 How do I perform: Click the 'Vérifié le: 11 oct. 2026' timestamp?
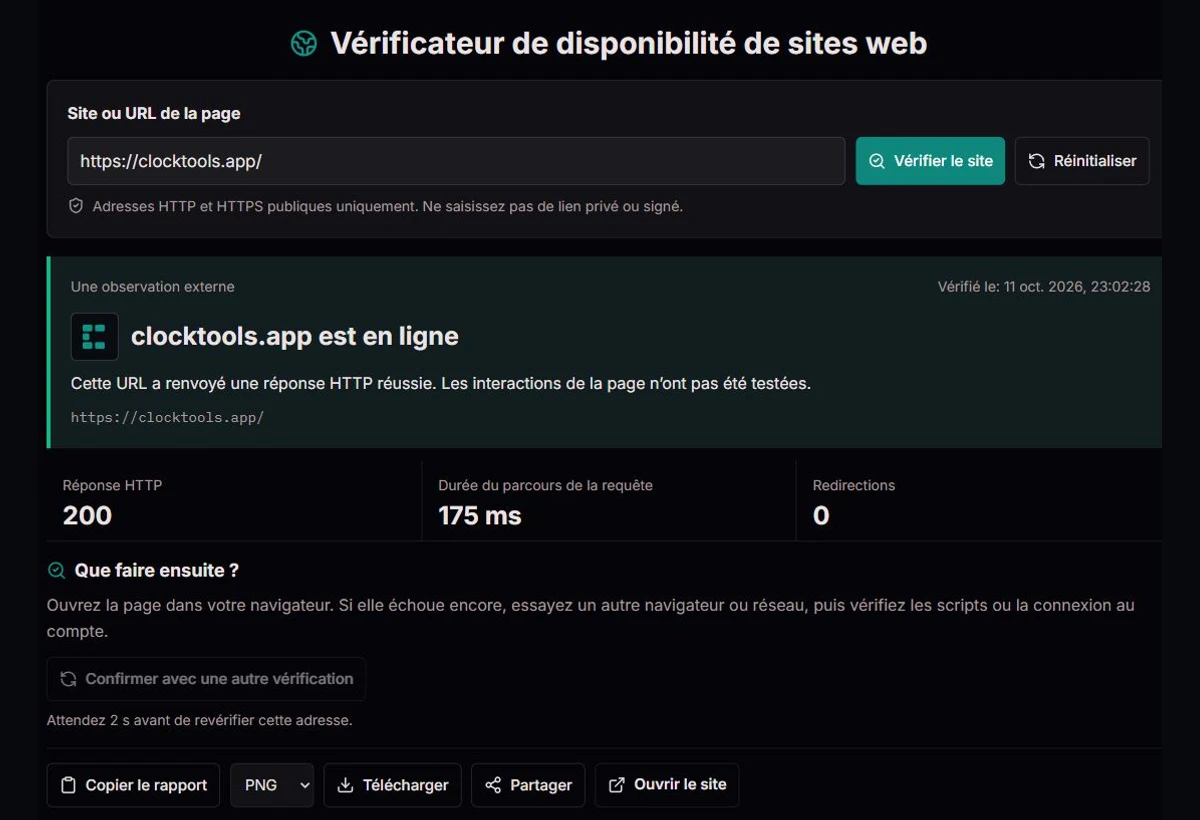(x=1044, y=287)
